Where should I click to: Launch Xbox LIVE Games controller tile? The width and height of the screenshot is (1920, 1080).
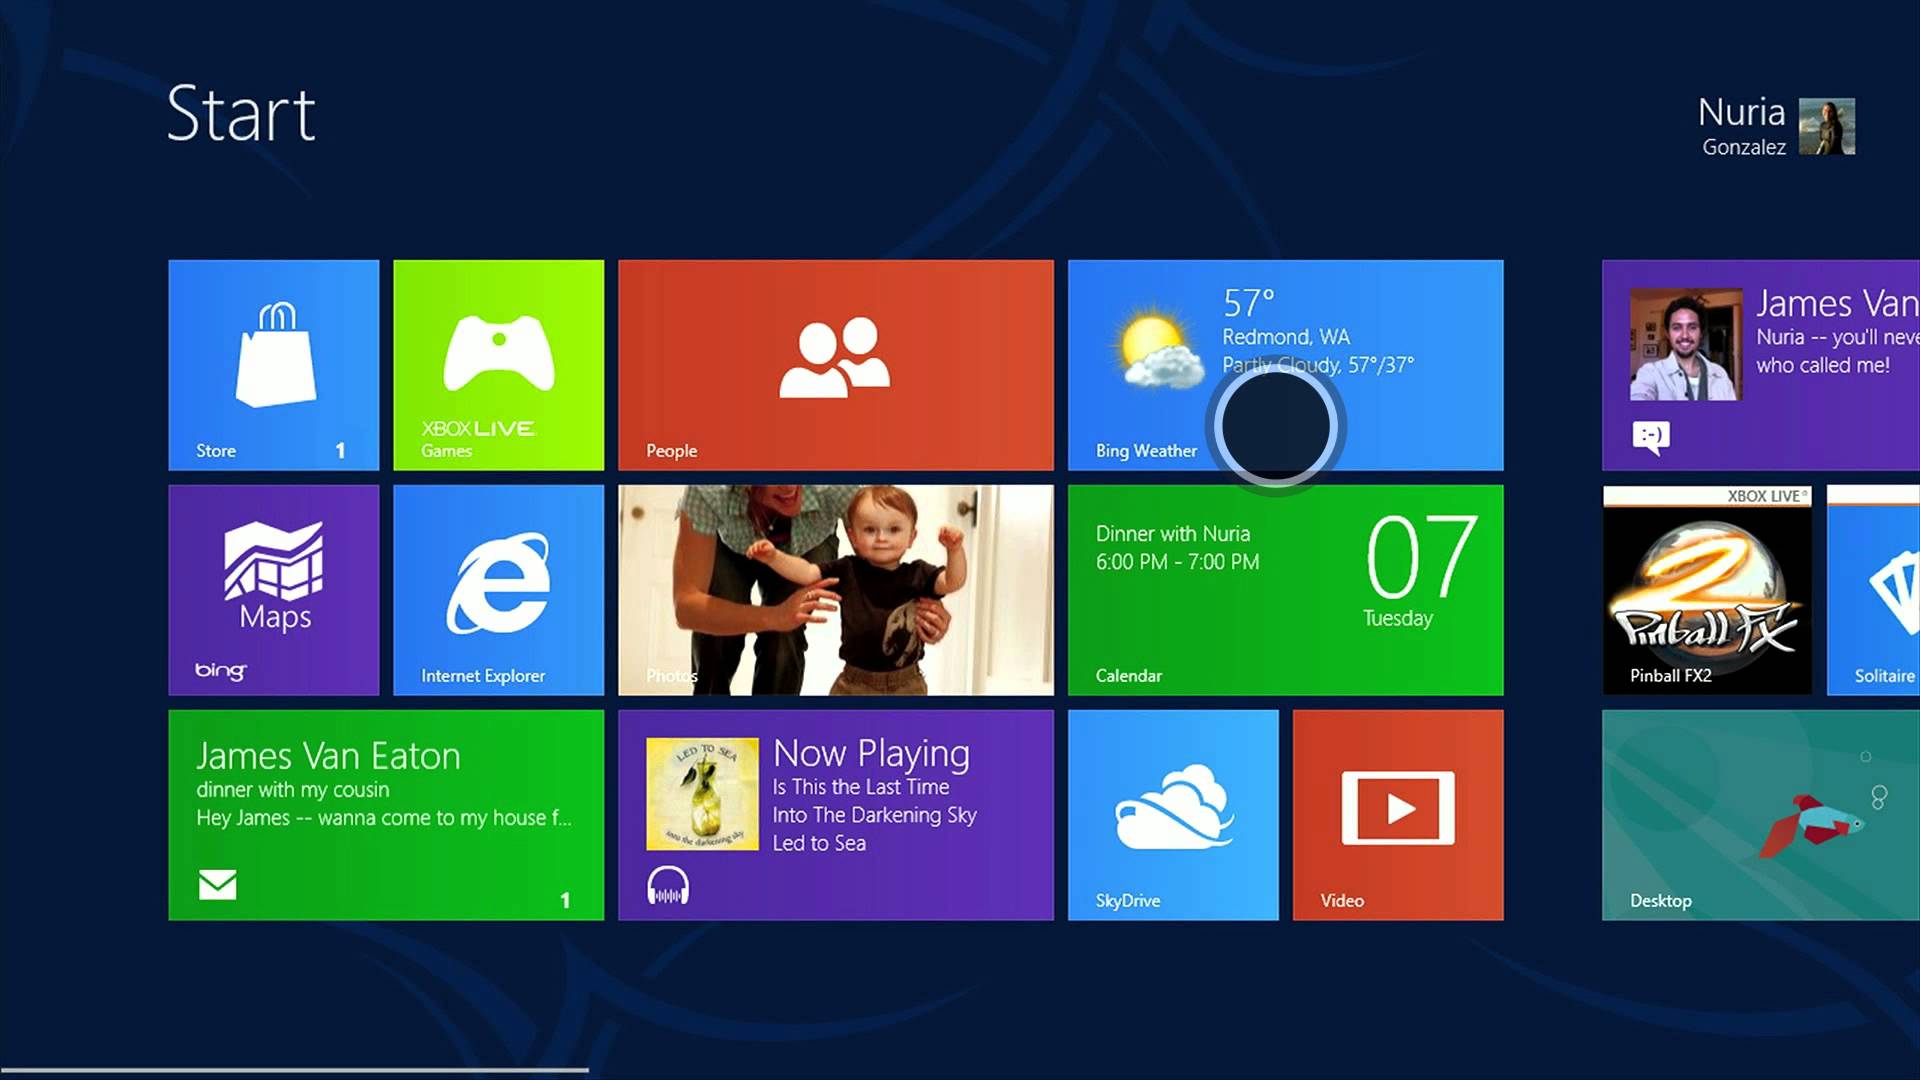tap(498, 365)
